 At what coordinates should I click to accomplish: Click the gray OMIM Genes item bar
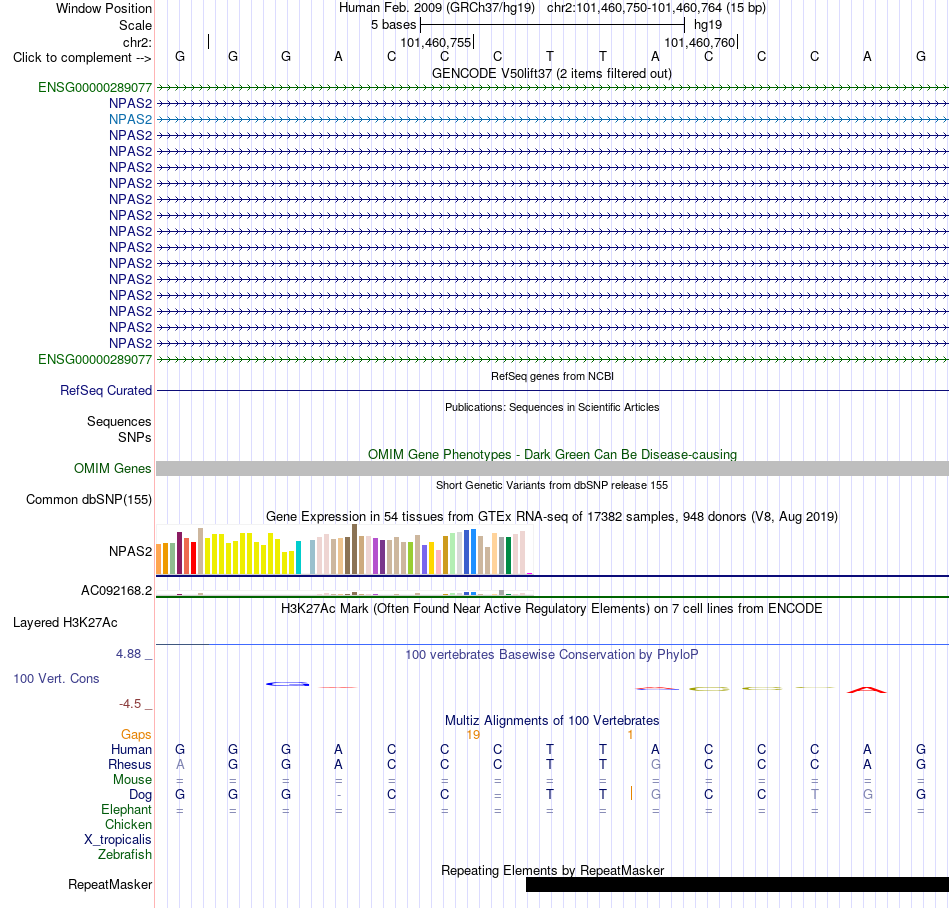(x=553, y=468)
